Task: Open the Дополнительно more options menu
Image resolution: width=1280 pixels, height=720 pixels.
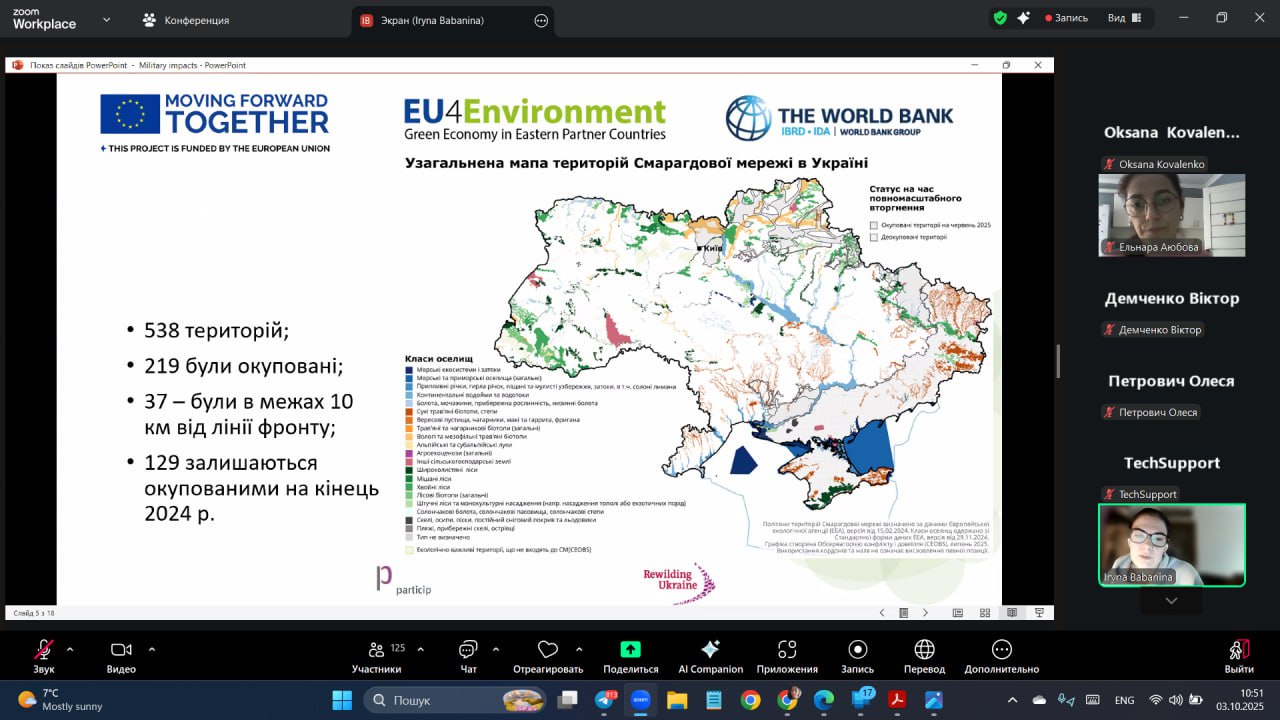Action: coord(1001,650)
